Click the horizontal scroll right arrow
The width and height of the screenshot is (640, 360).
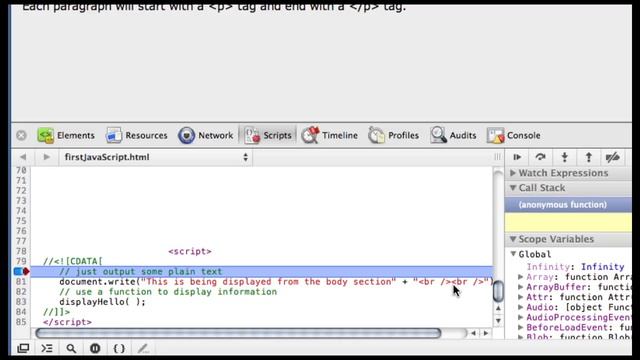coord(486,333)
